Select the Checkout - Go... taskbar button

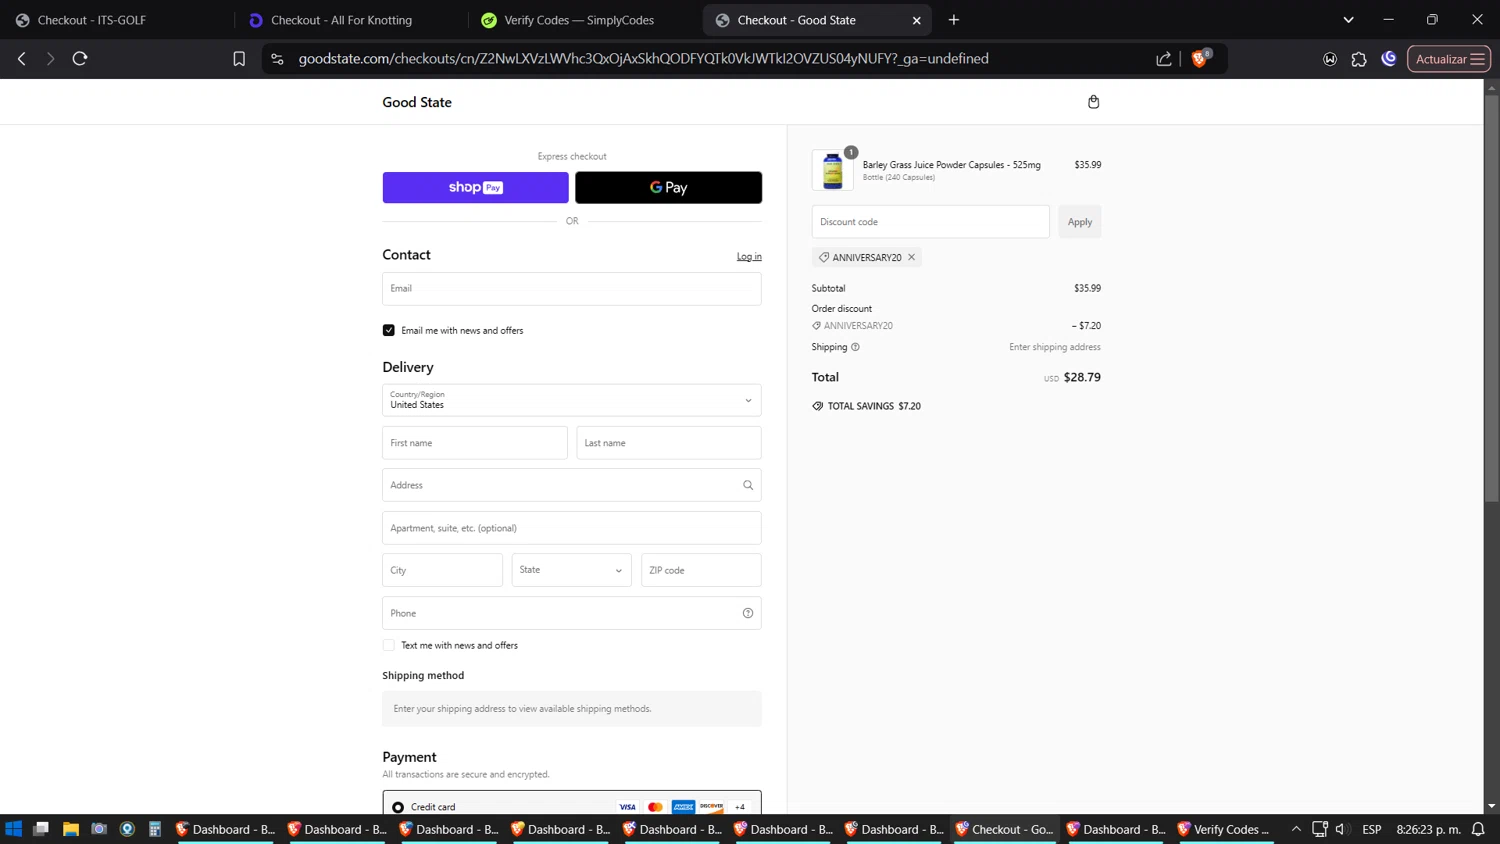tap(1006, 829)
